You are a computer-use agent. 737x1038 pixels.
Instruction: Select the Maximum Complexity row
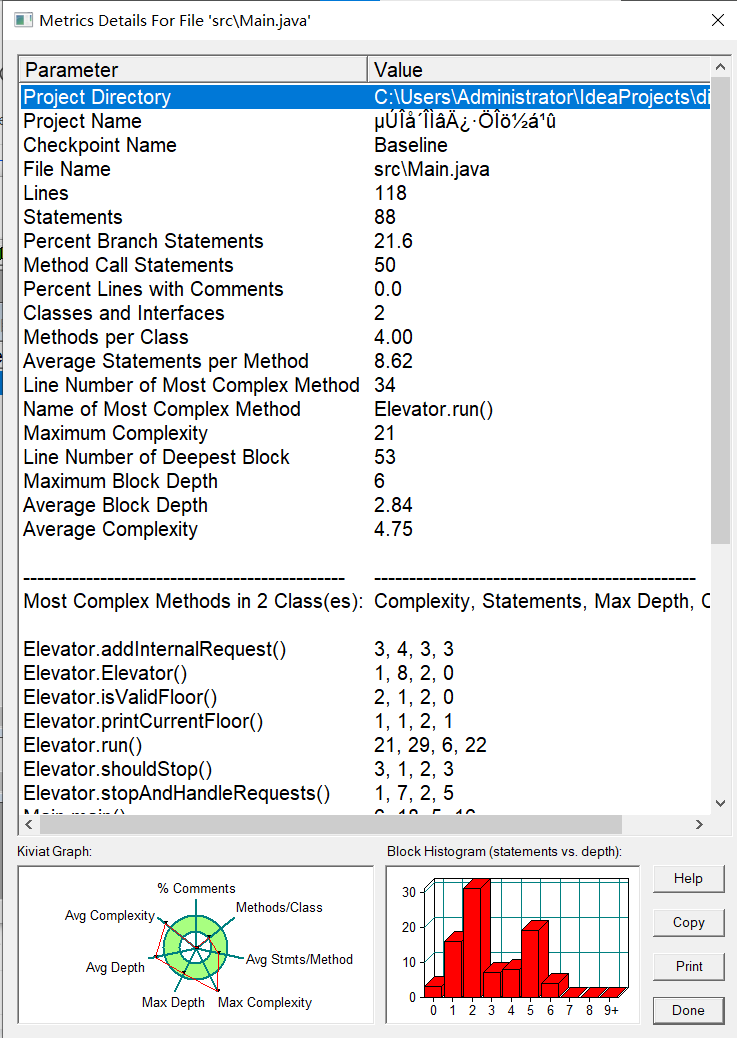[365, 433]
